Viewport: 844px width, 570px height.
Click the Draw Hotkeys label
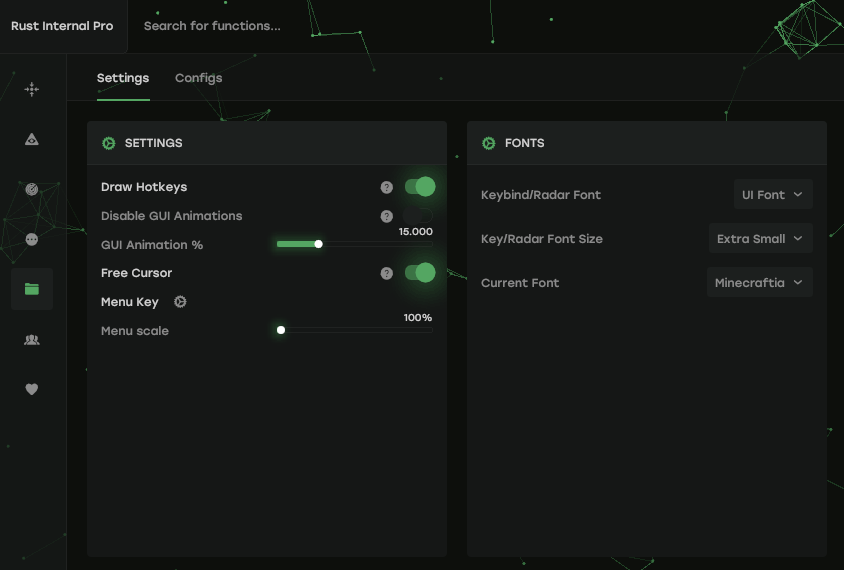pyautogui.click(x=144, y=187)
